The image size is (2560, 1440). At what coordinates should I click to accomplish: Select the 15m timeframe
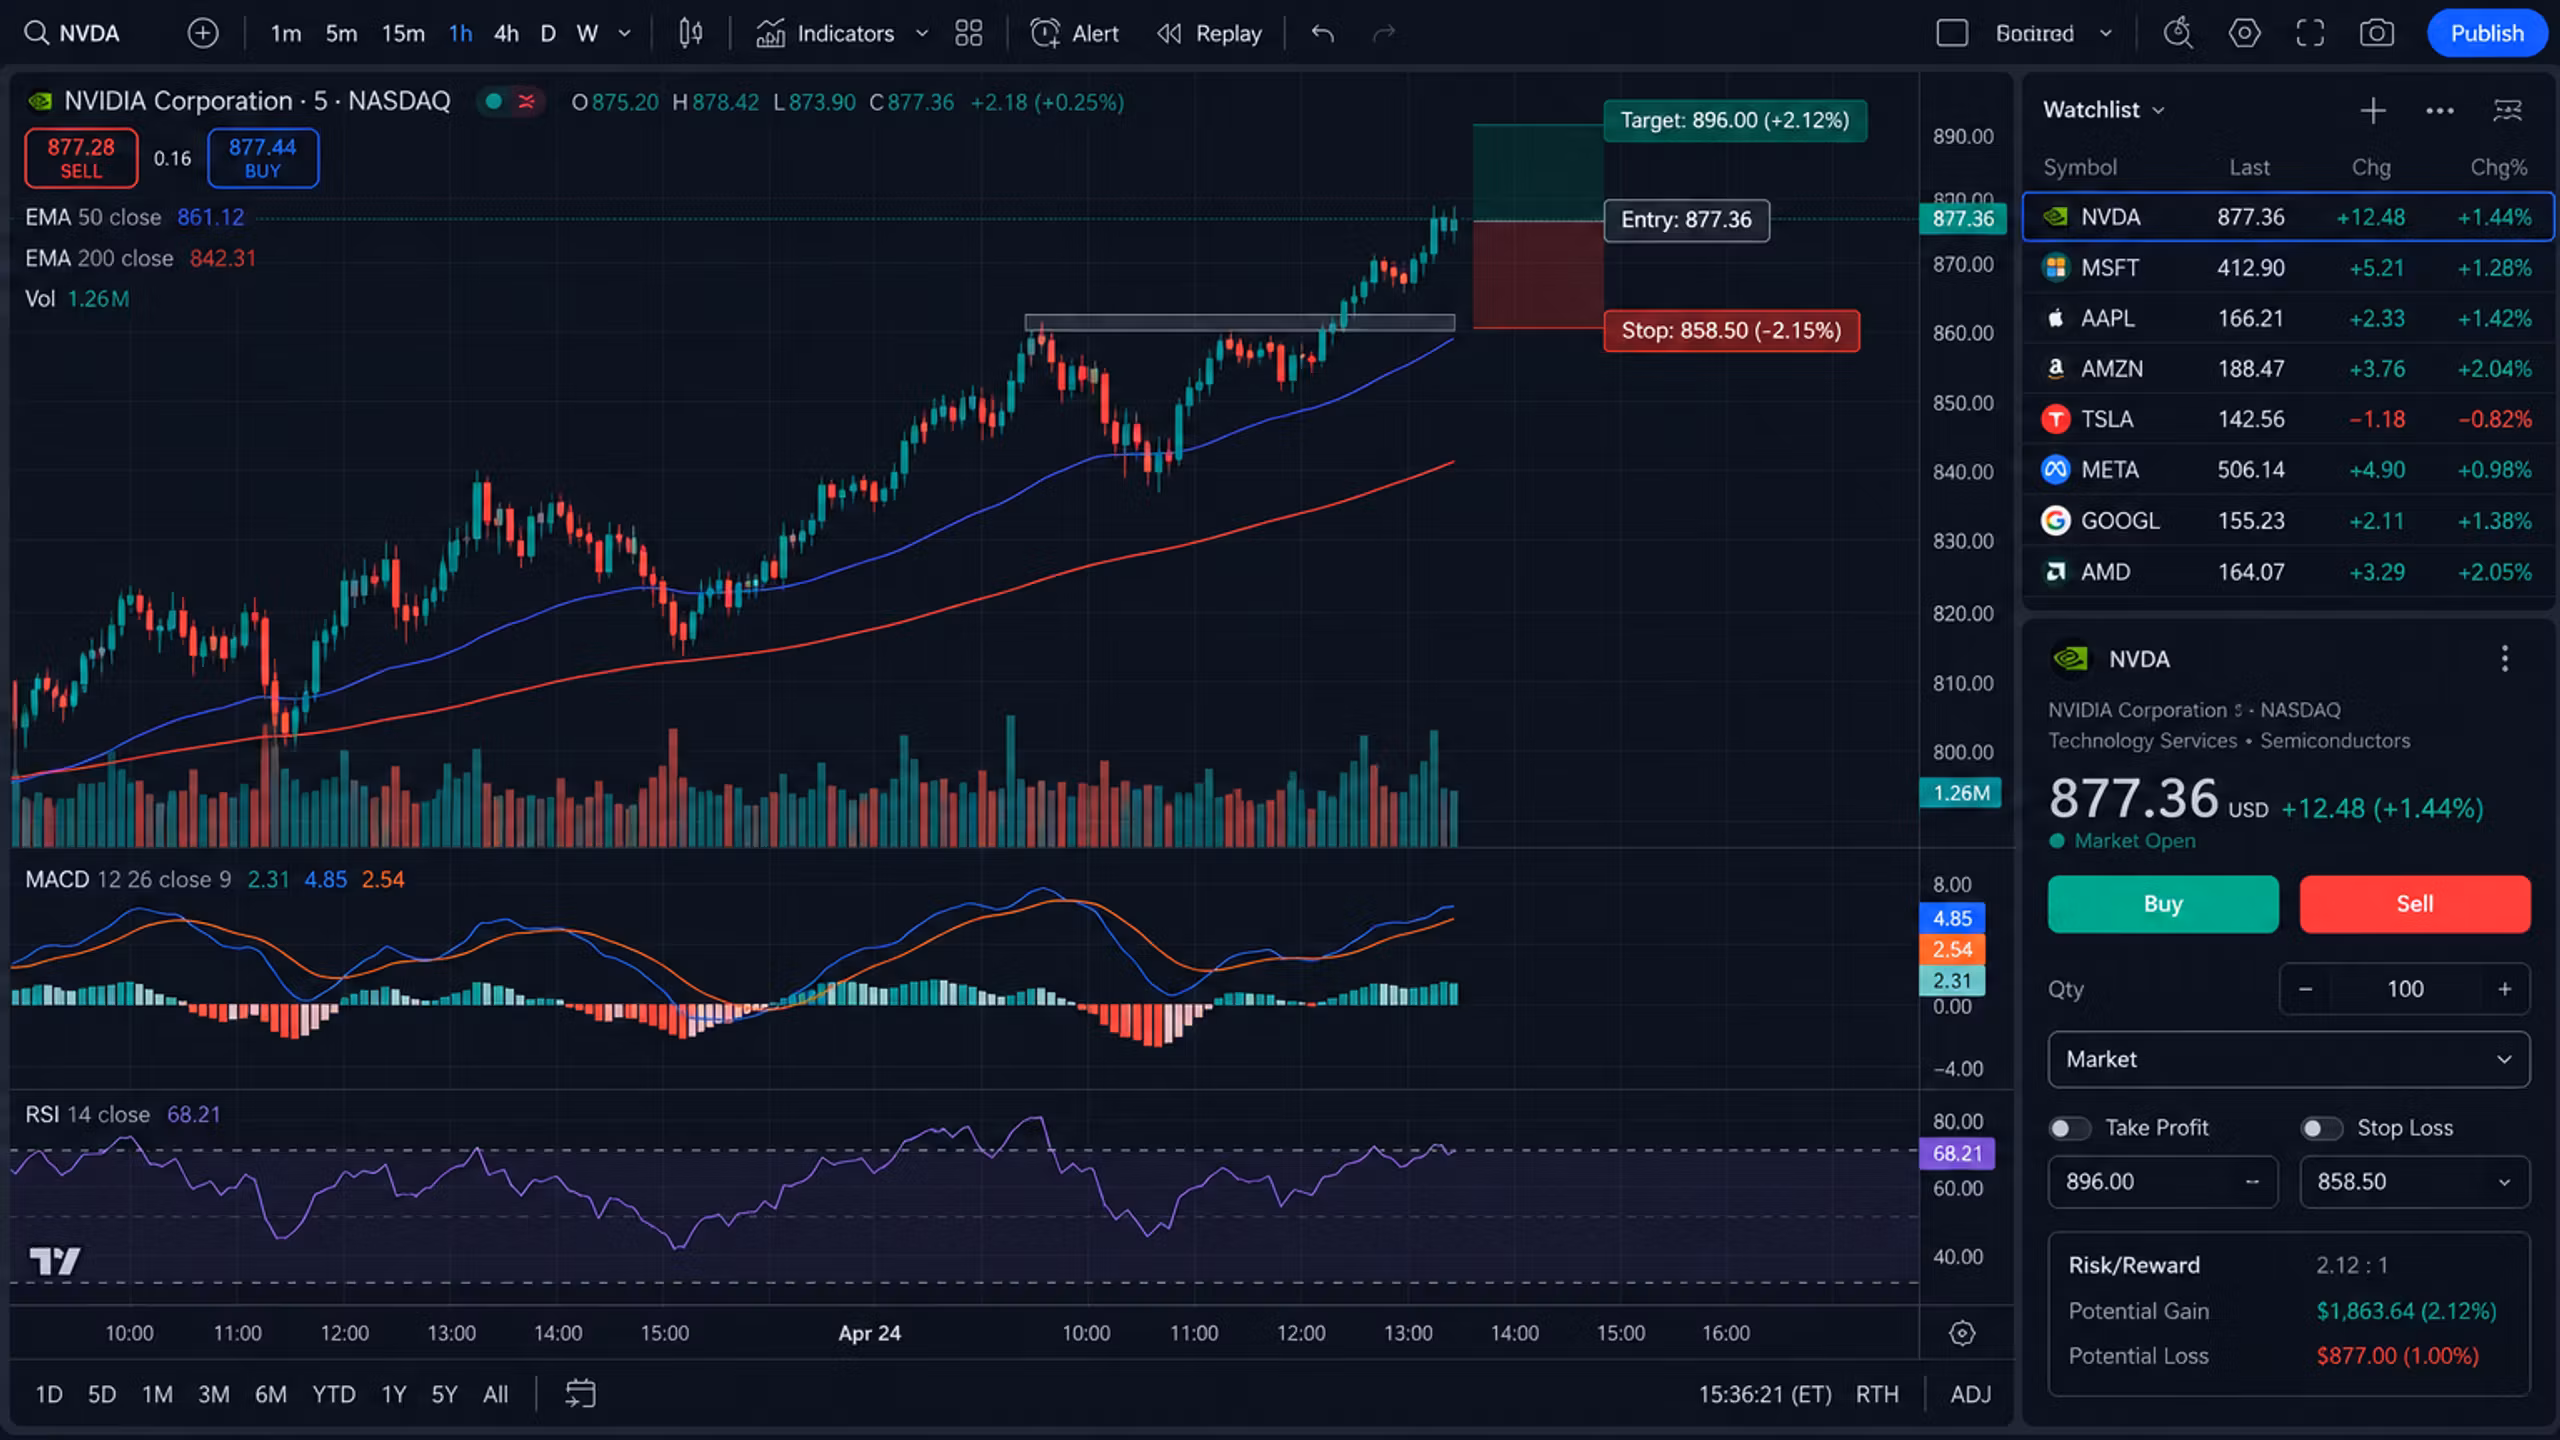coord(403,33)
